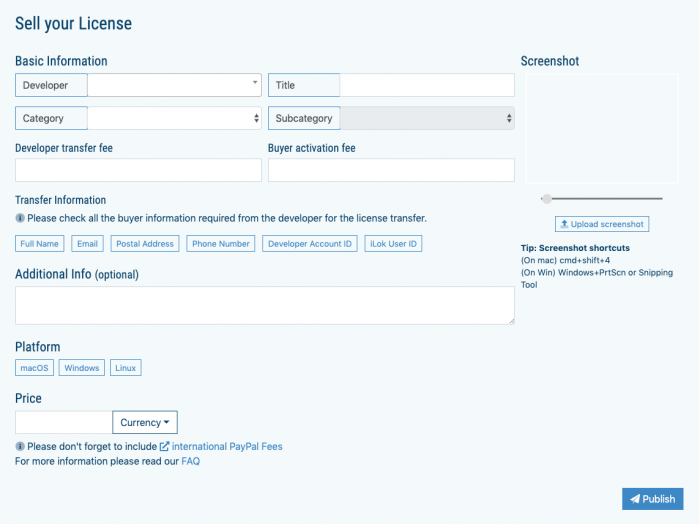Select the macOS platform
700x524 pixels.
point(34,368)
